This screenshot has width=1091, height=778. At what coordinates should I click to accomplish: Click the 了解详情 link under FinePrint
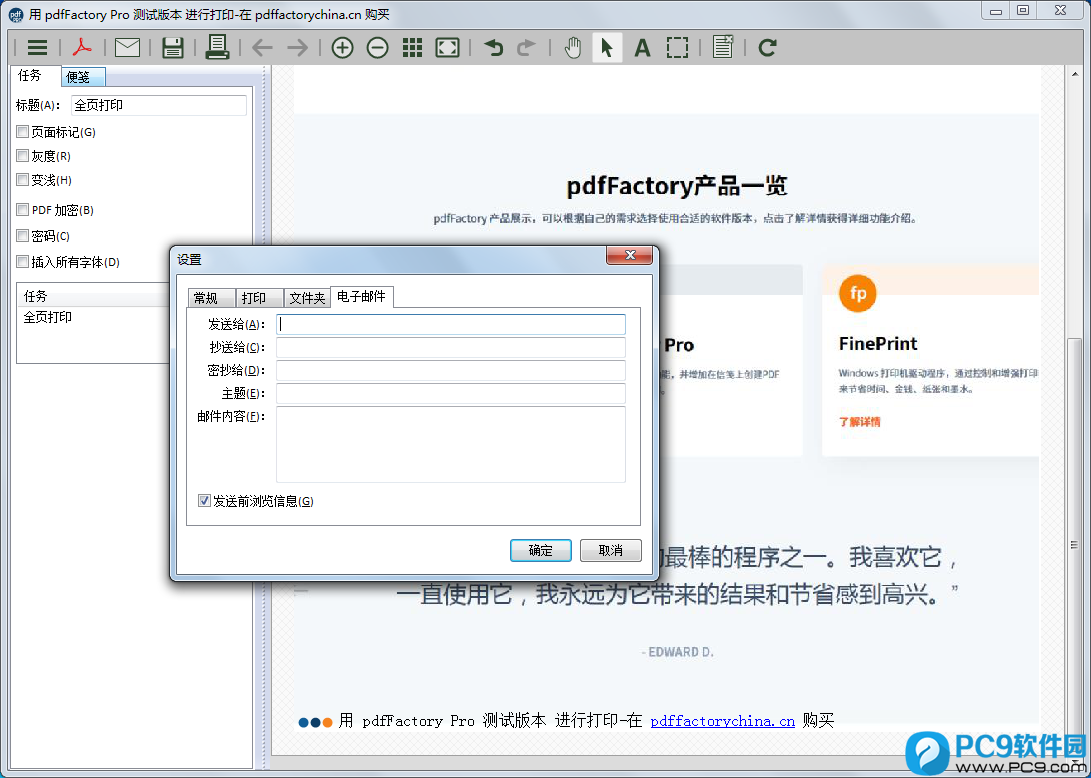(x=859, y=422)
